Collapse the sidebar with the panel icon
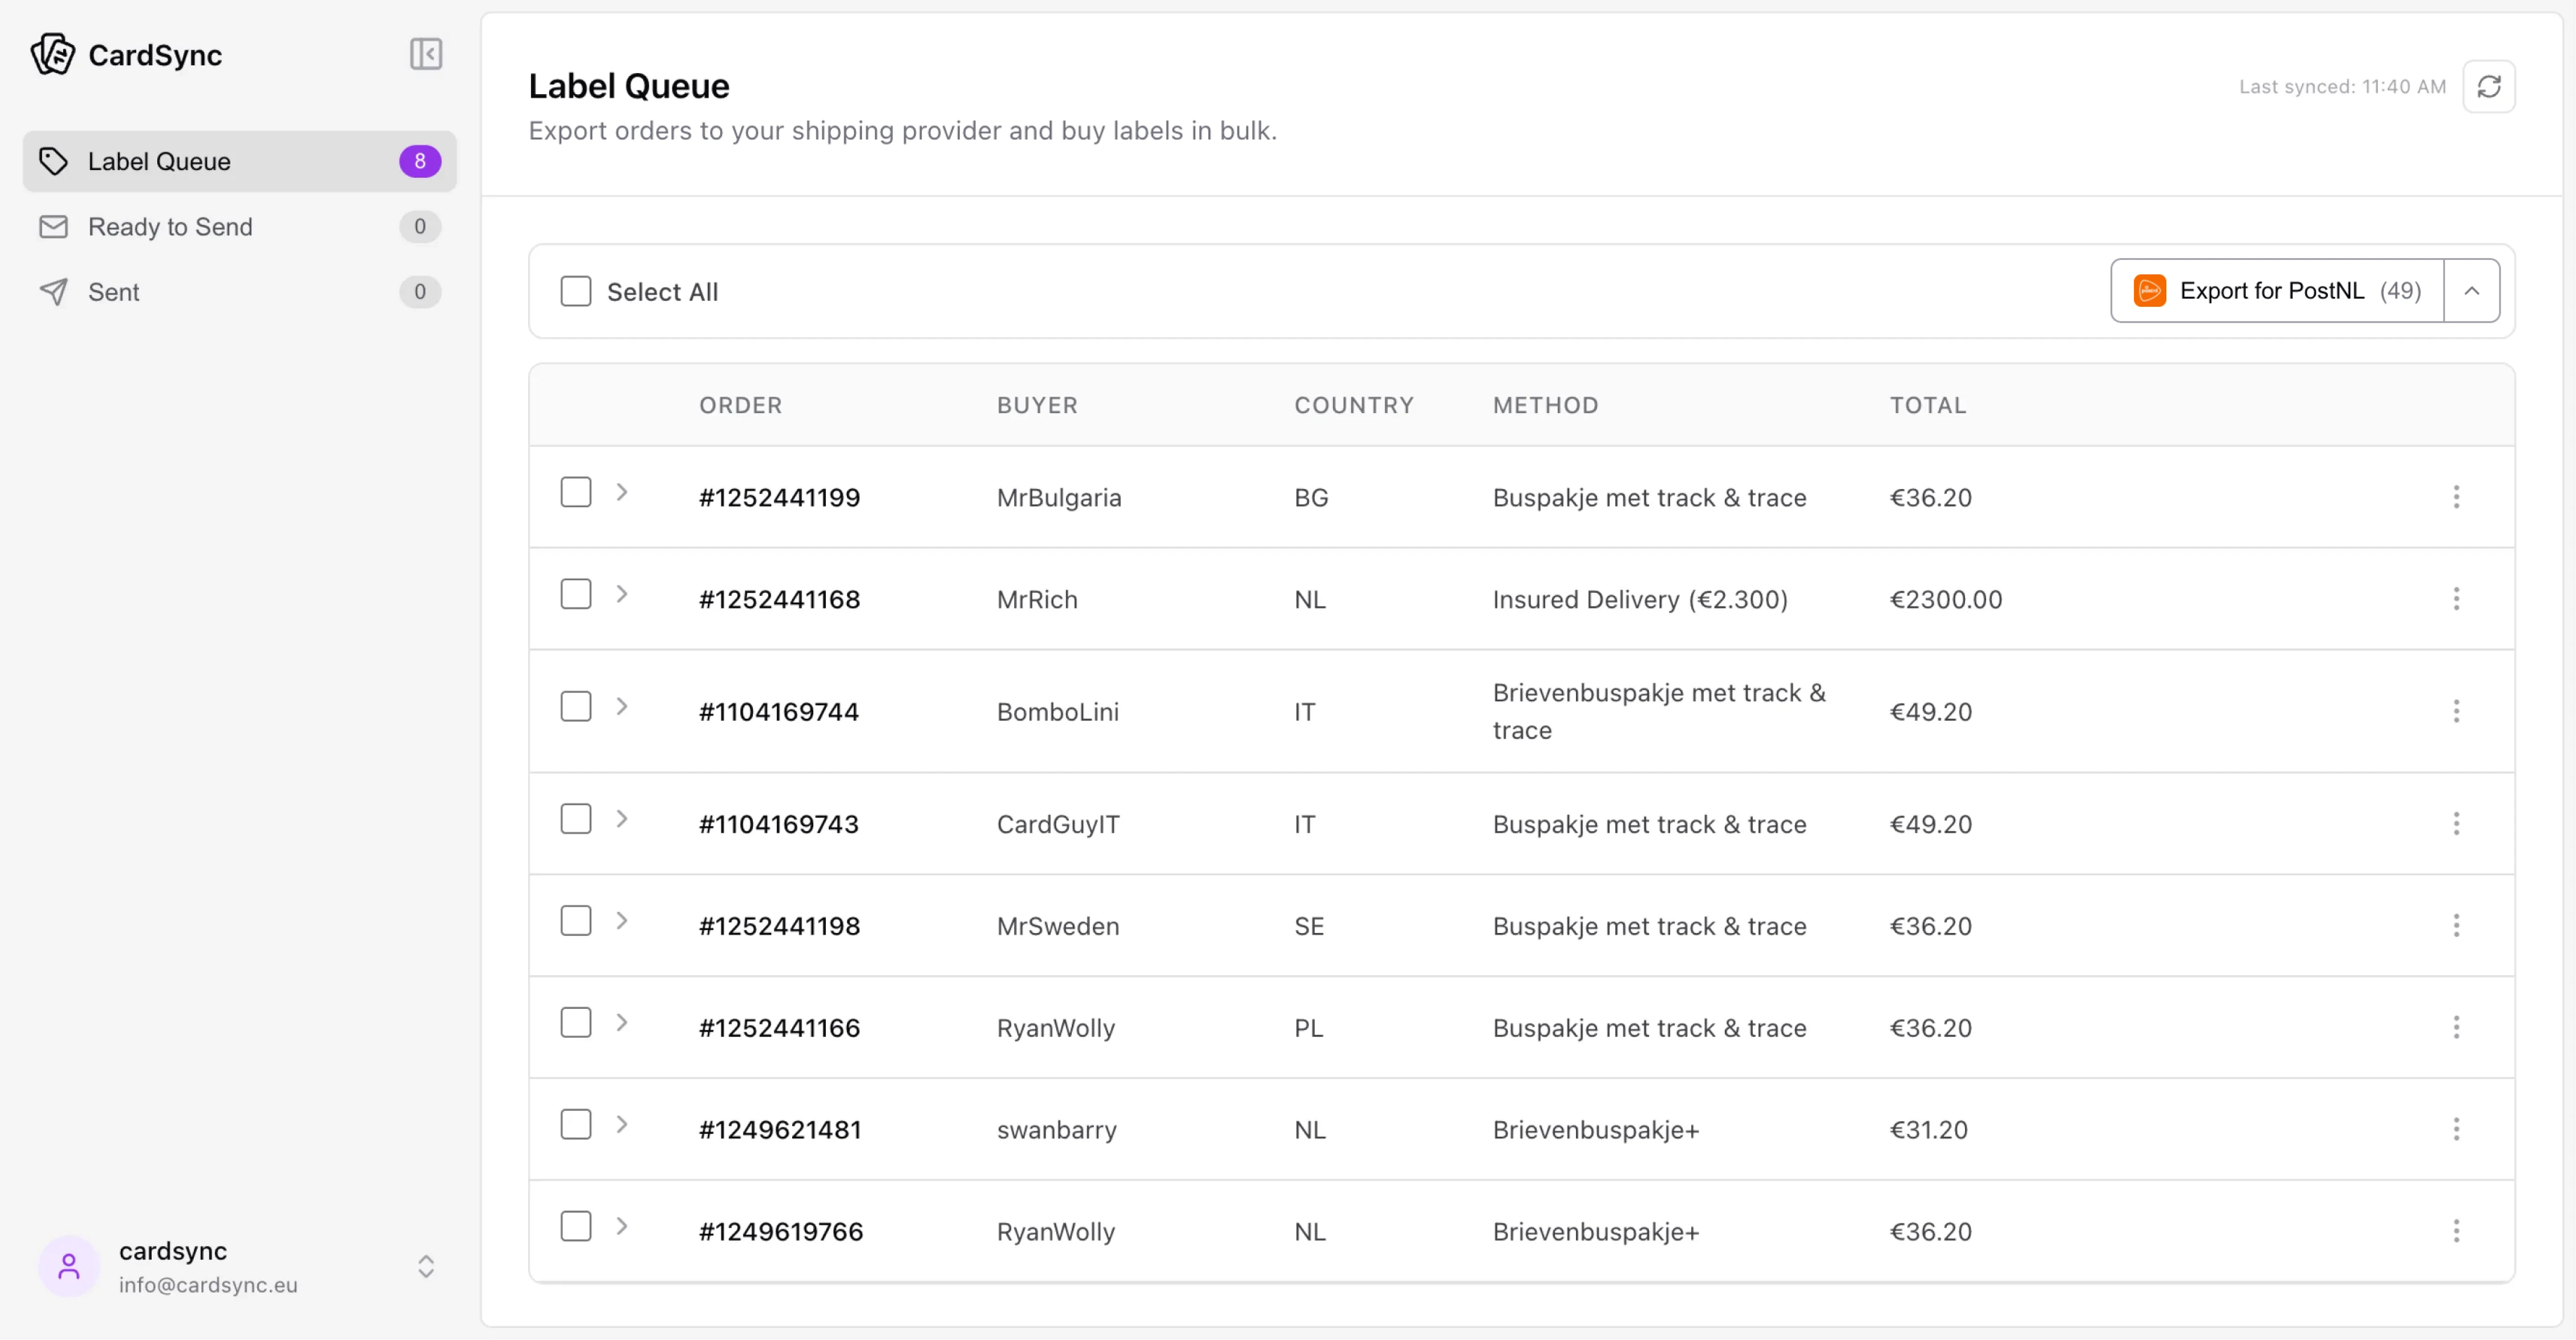Viewport: 2576px width, 1340px height. [425, 54]
